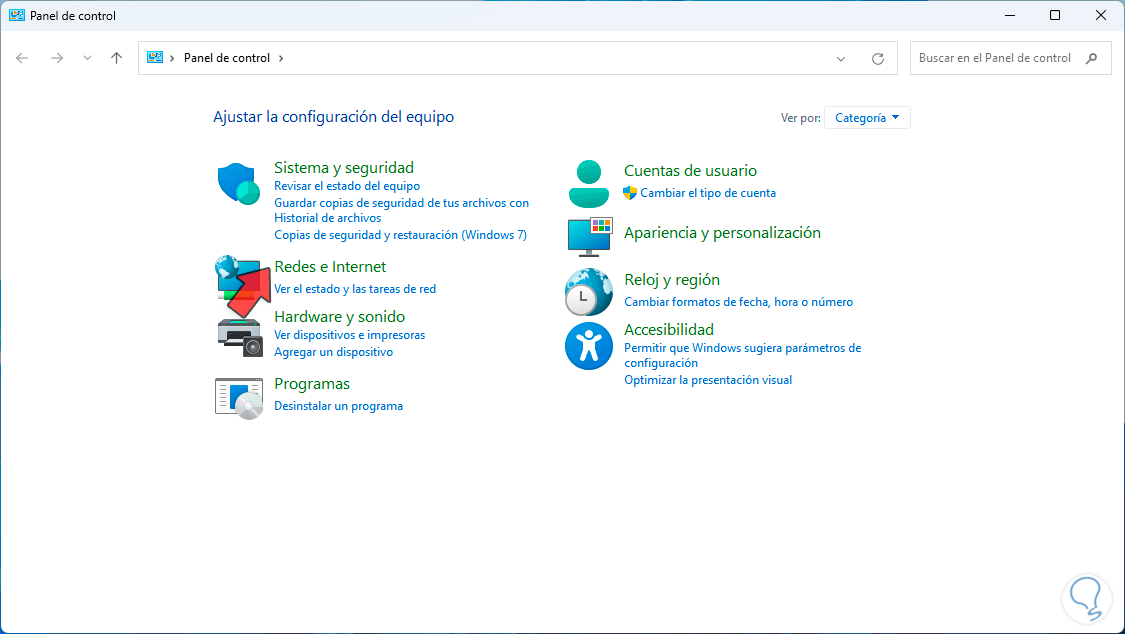
Task: Click Desinstalar un programa
Action: (x=339, y=406)
